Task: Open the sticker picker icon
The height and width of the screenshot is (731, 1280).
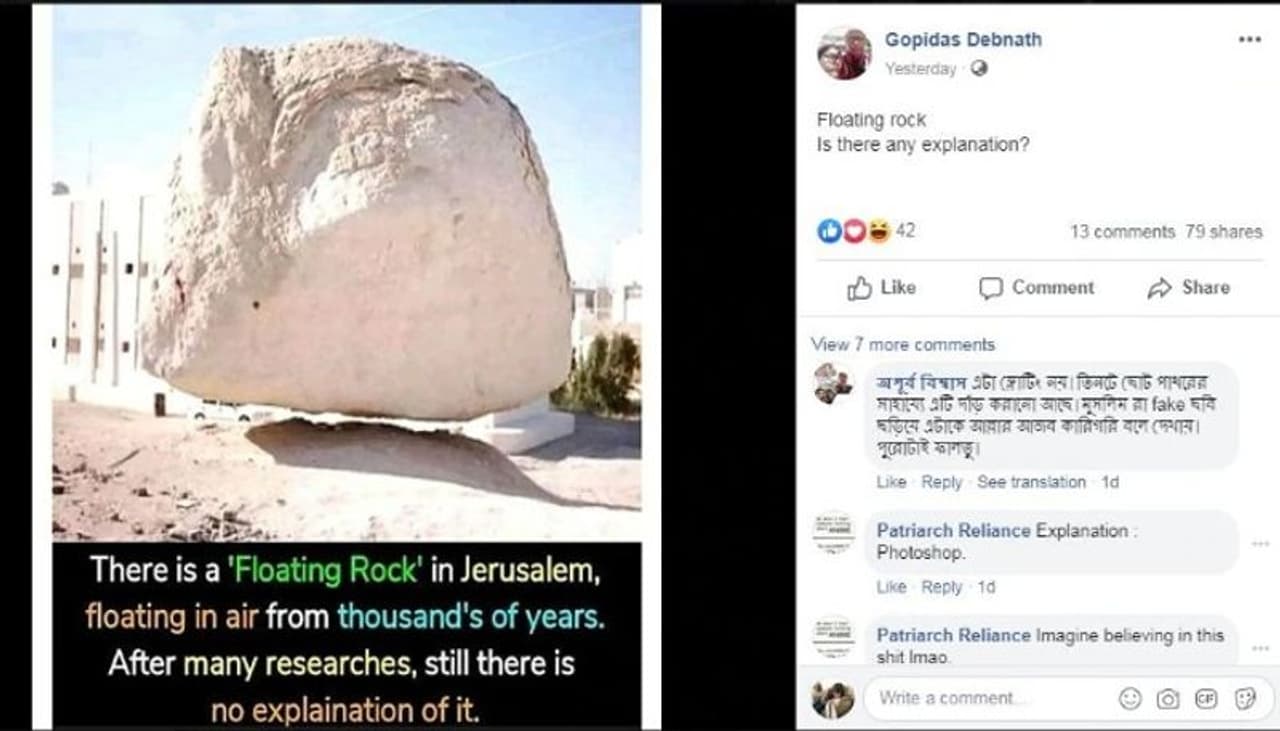Action: click(1245, 699)
